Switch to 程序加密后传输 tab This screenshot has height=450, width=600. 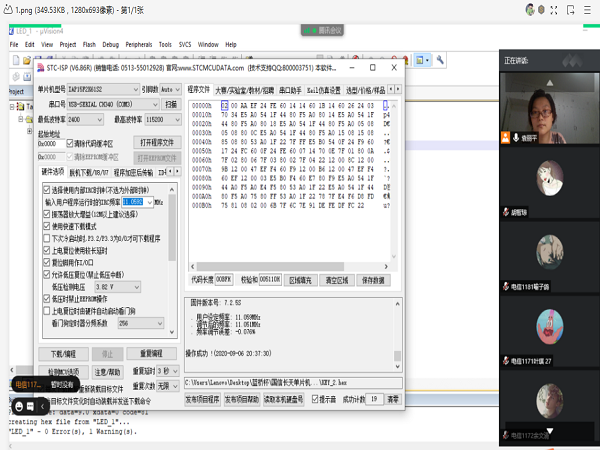coord(133,173)
